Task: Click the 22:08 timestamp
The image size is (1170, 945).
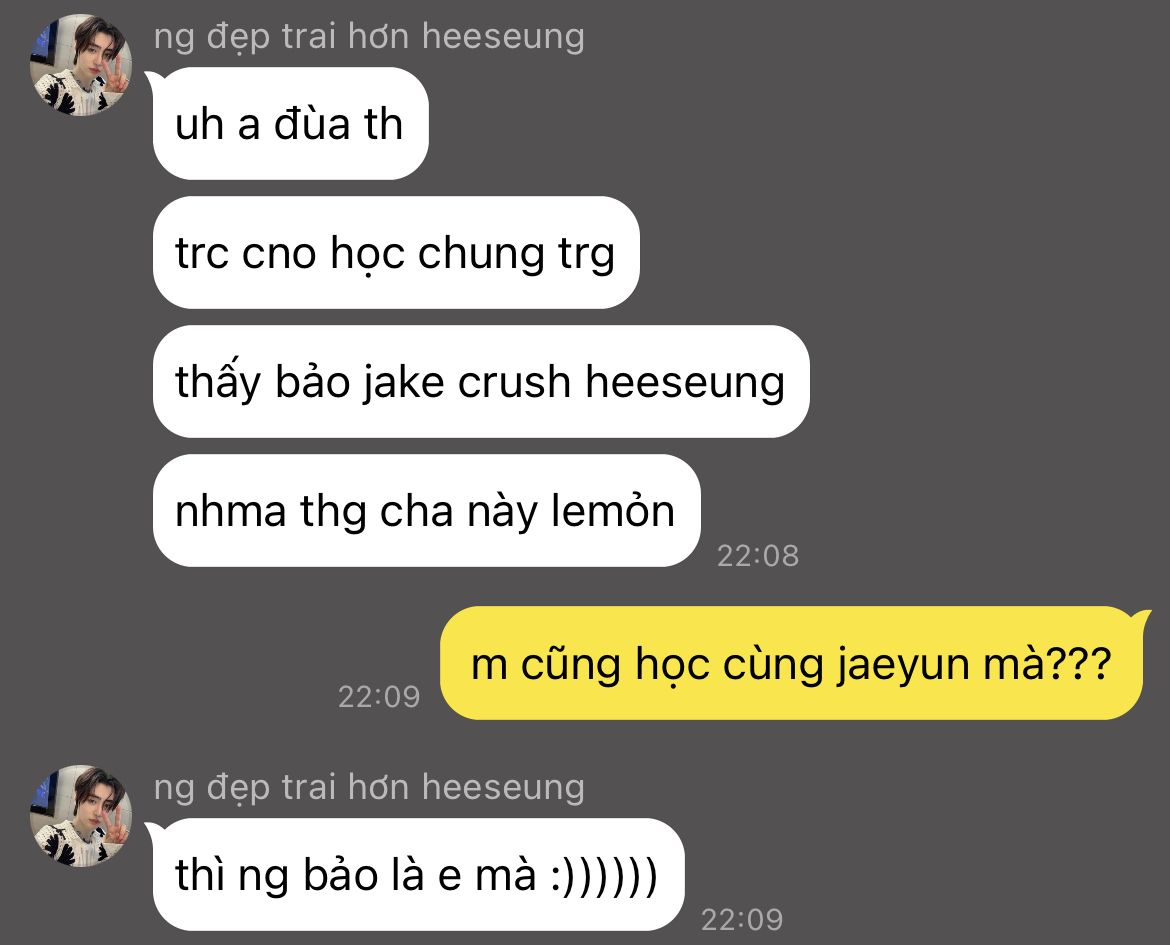Action: pyautogui.click(x=757, y=555)
